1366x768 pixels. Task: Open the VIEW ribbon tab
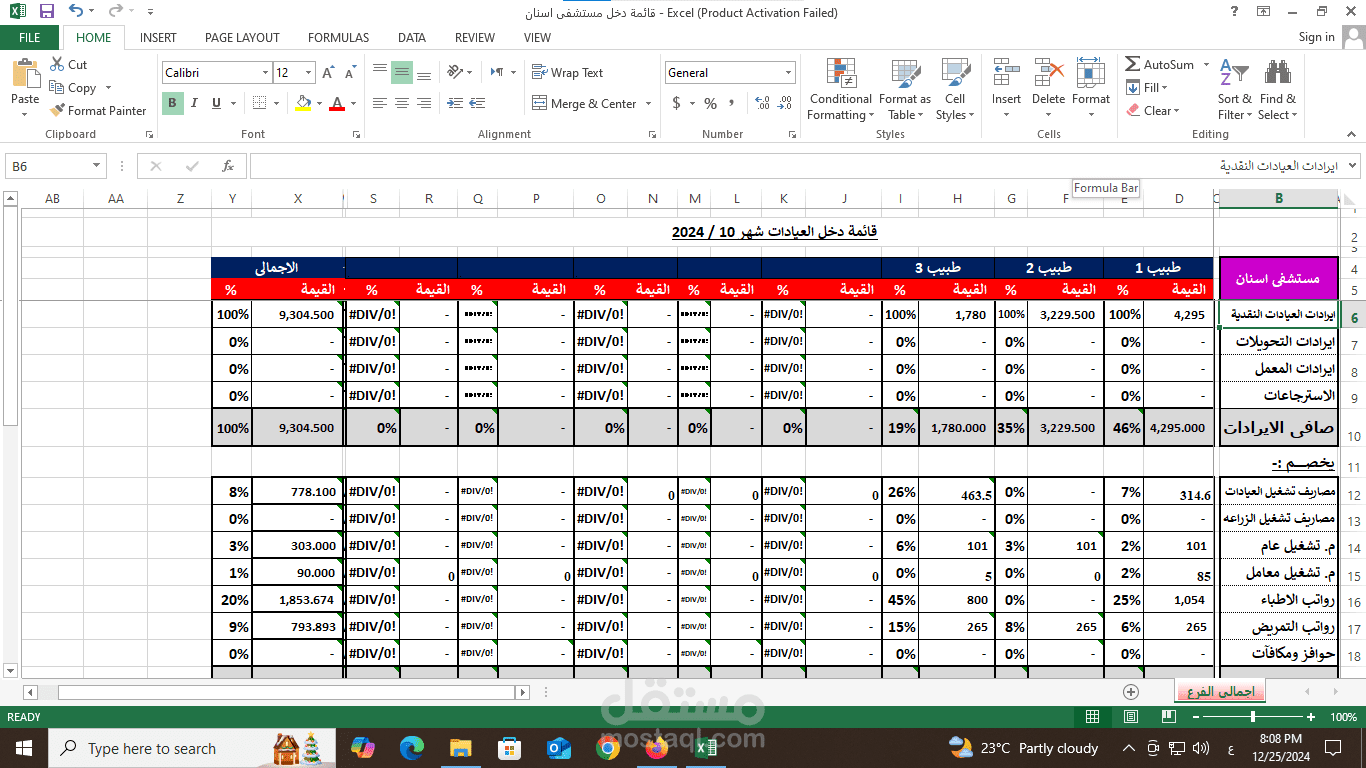pyautogui.click(x=537, y=38)
